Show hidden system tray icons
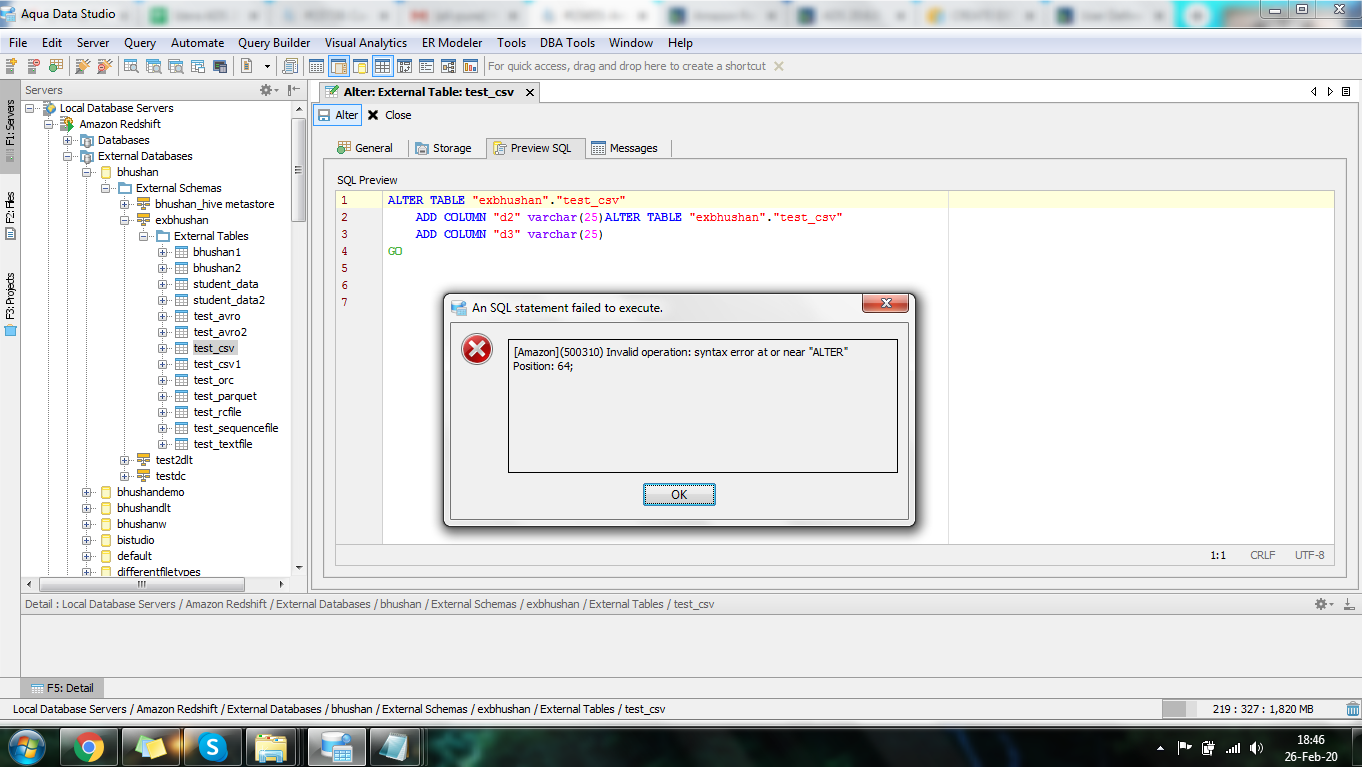Screen dimensions: 1362x769 click(x=1160, y=748)
